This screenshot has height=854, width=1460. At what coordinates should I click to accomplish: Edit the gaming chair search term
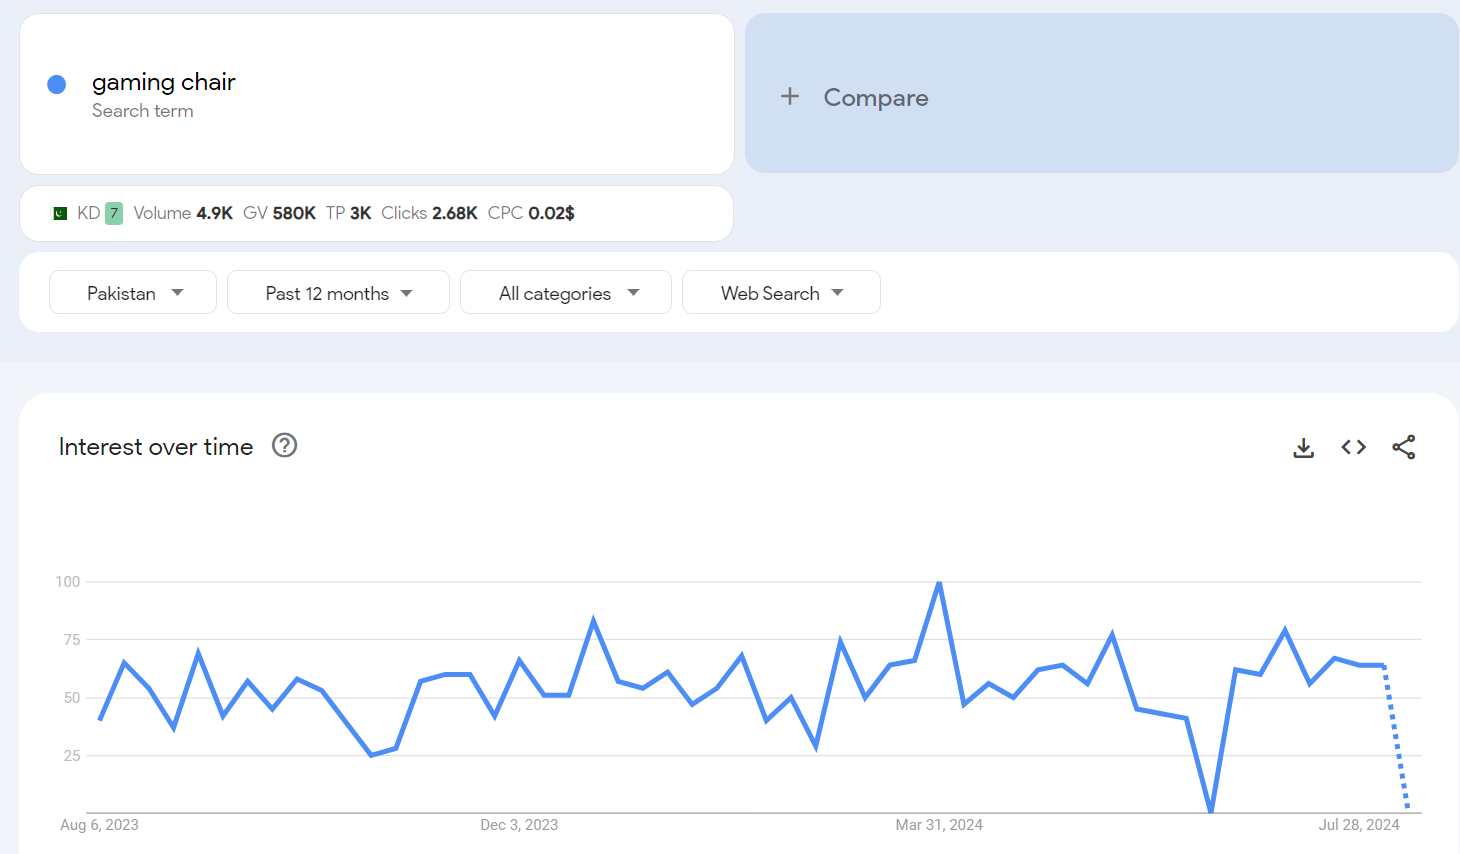[x=164, y=82]
